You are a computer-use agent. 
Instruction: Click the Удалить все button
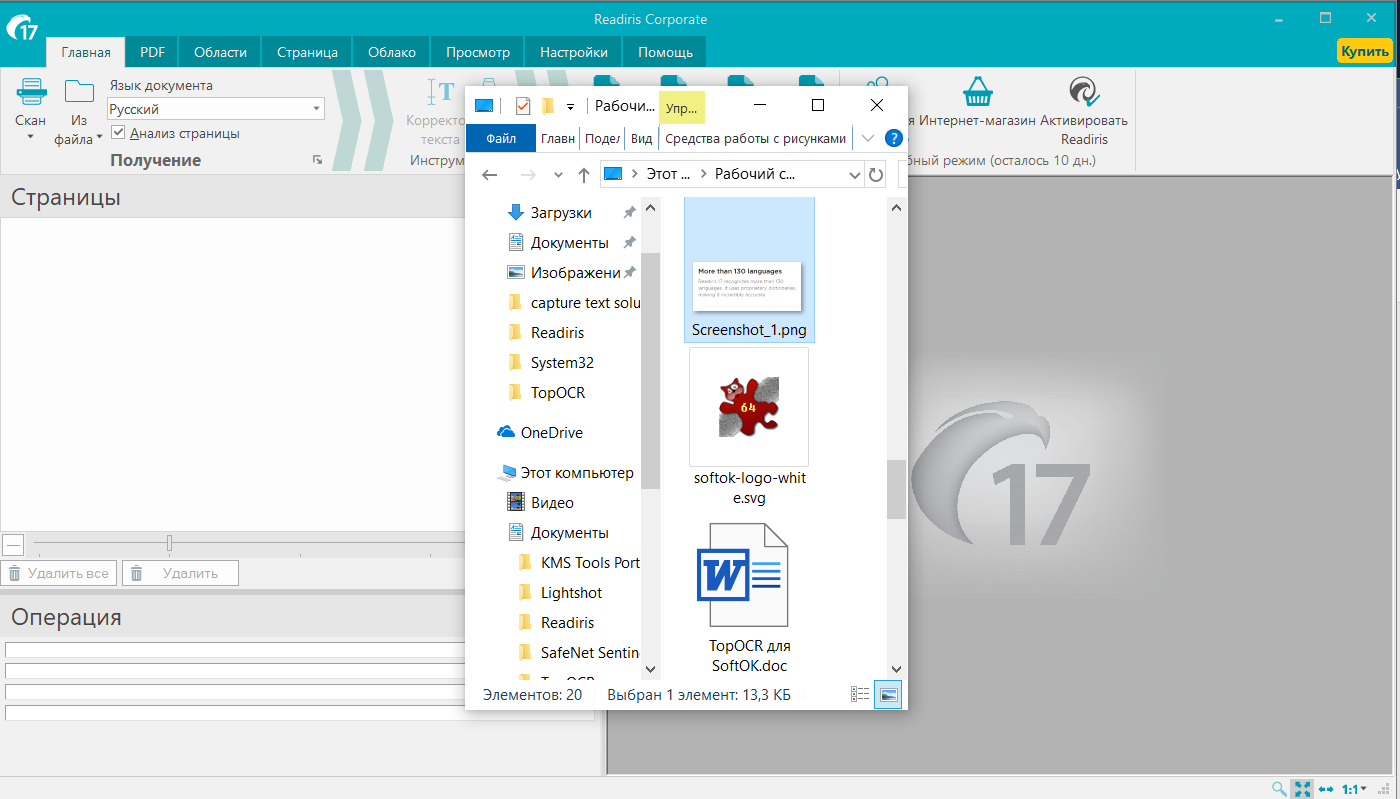coord(59,573)
